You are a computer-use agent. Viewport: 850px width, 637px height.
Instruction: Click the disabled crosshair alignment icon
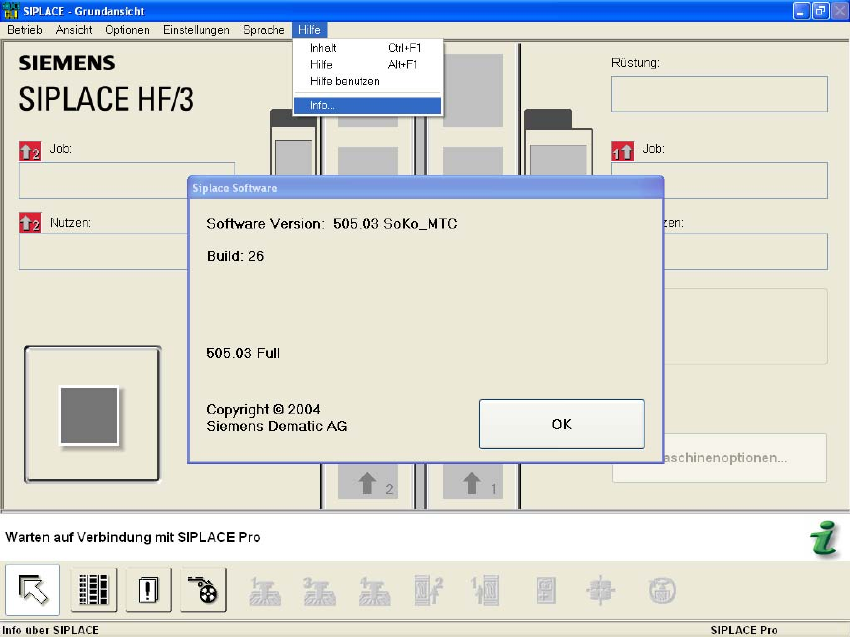[x=601, y=591]
